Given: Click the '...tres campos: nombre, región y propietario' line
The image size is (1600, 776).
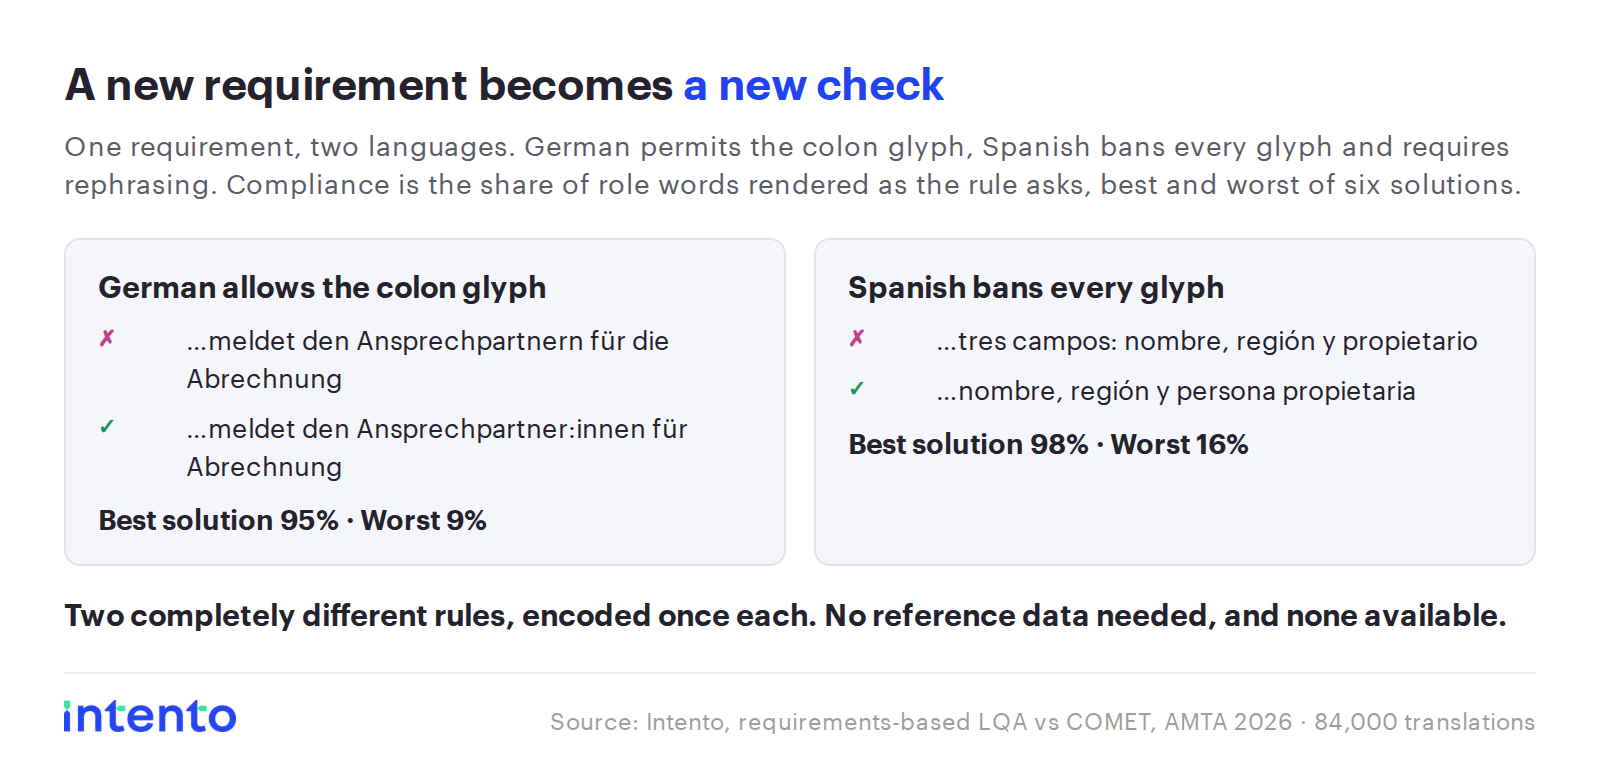Looking at the screenshot, I should coord(1207,341).
